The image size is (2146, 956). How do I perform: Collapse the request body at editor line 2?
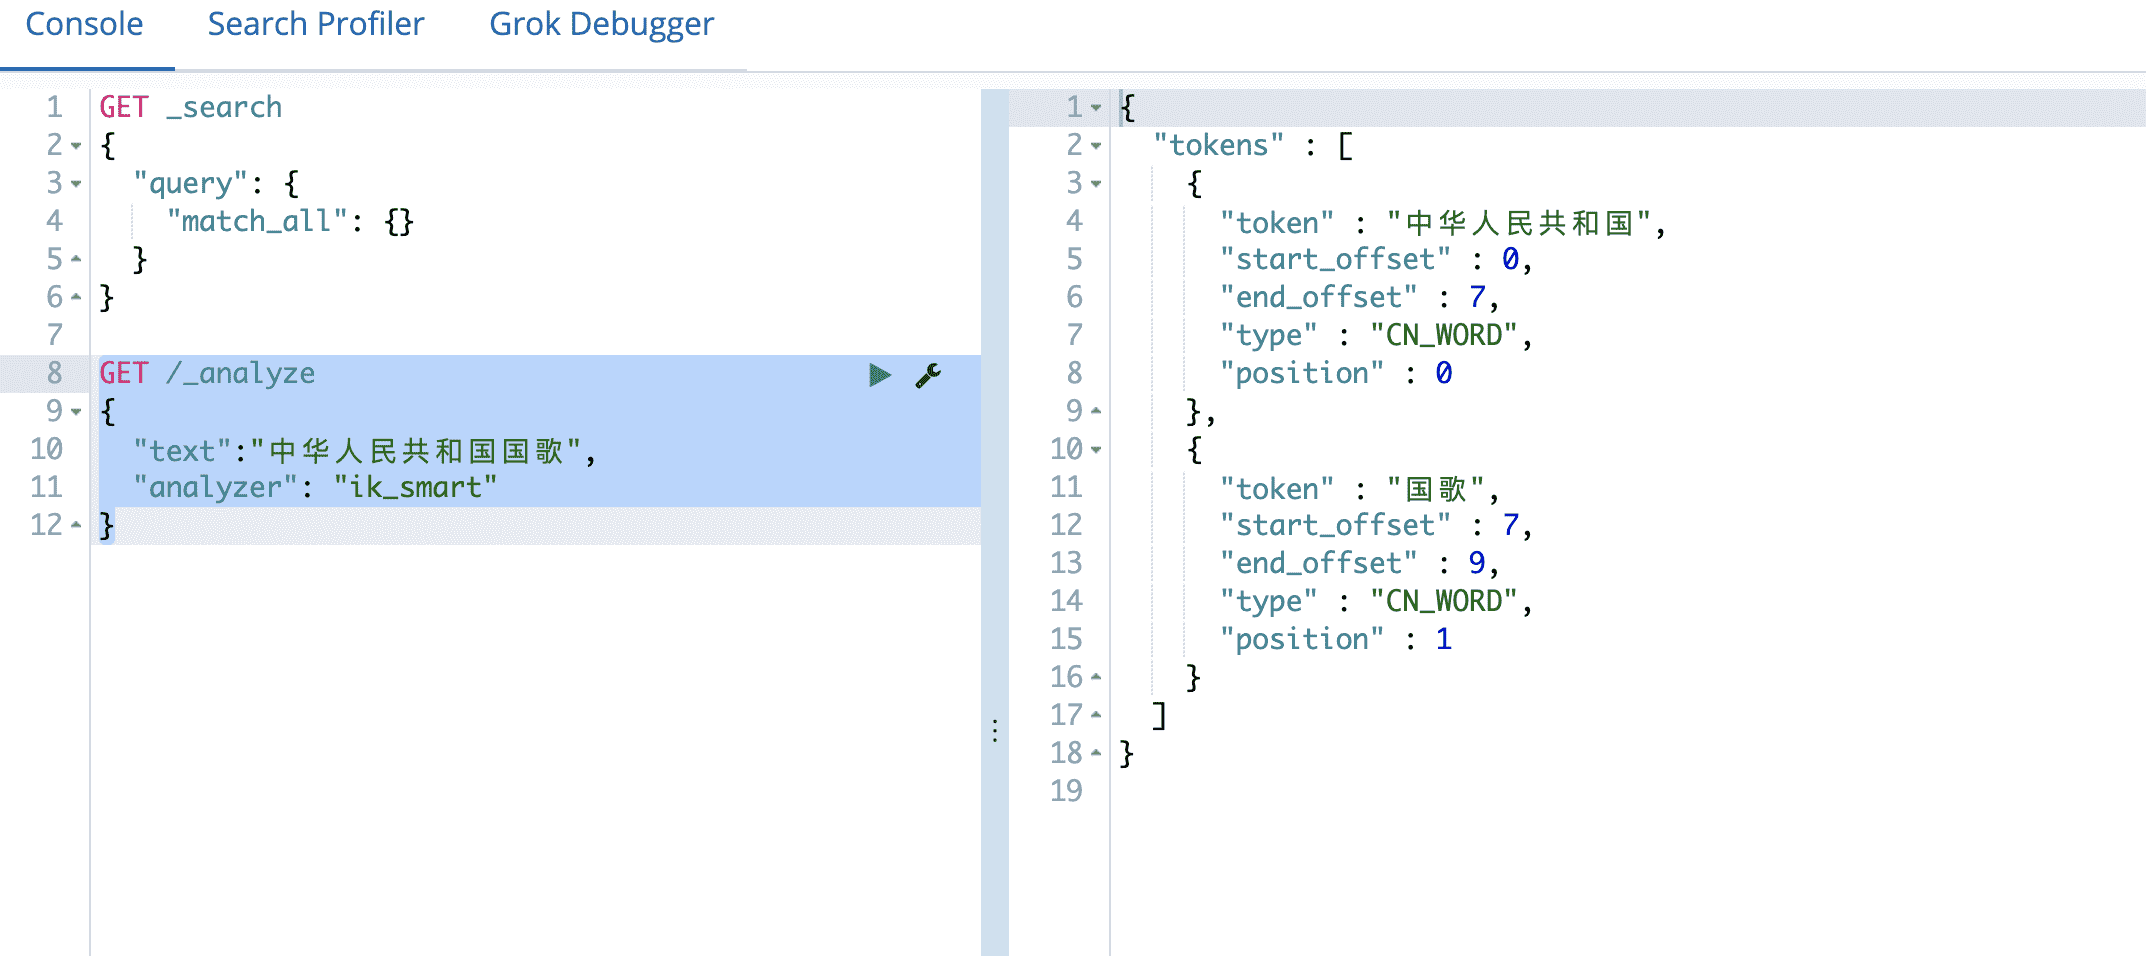point(76,146)
